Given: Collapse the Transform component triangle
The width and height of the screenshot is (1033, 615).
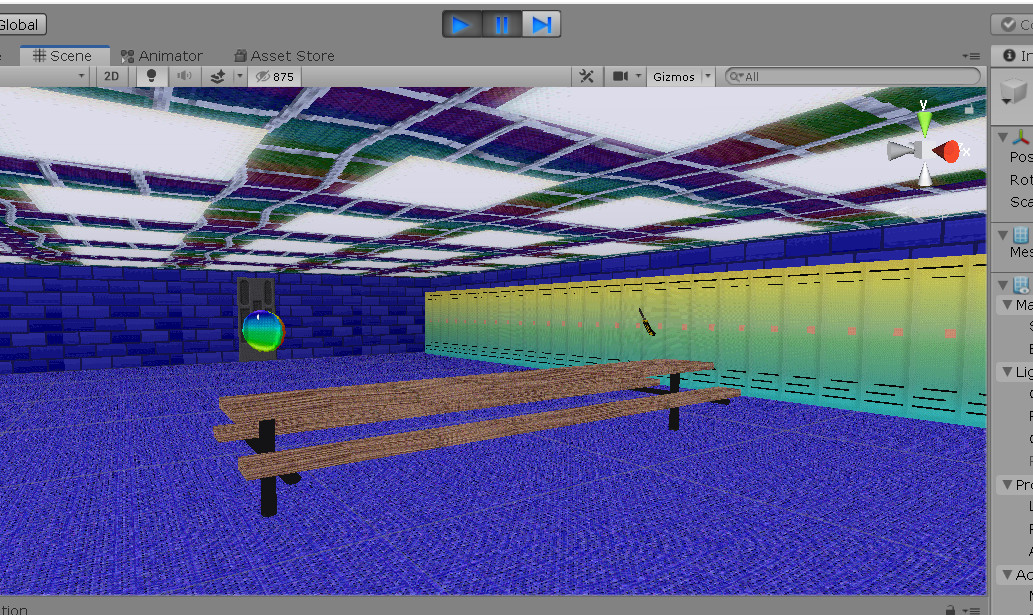Looking at the screenshot, I should click(x=1002, y=136).
